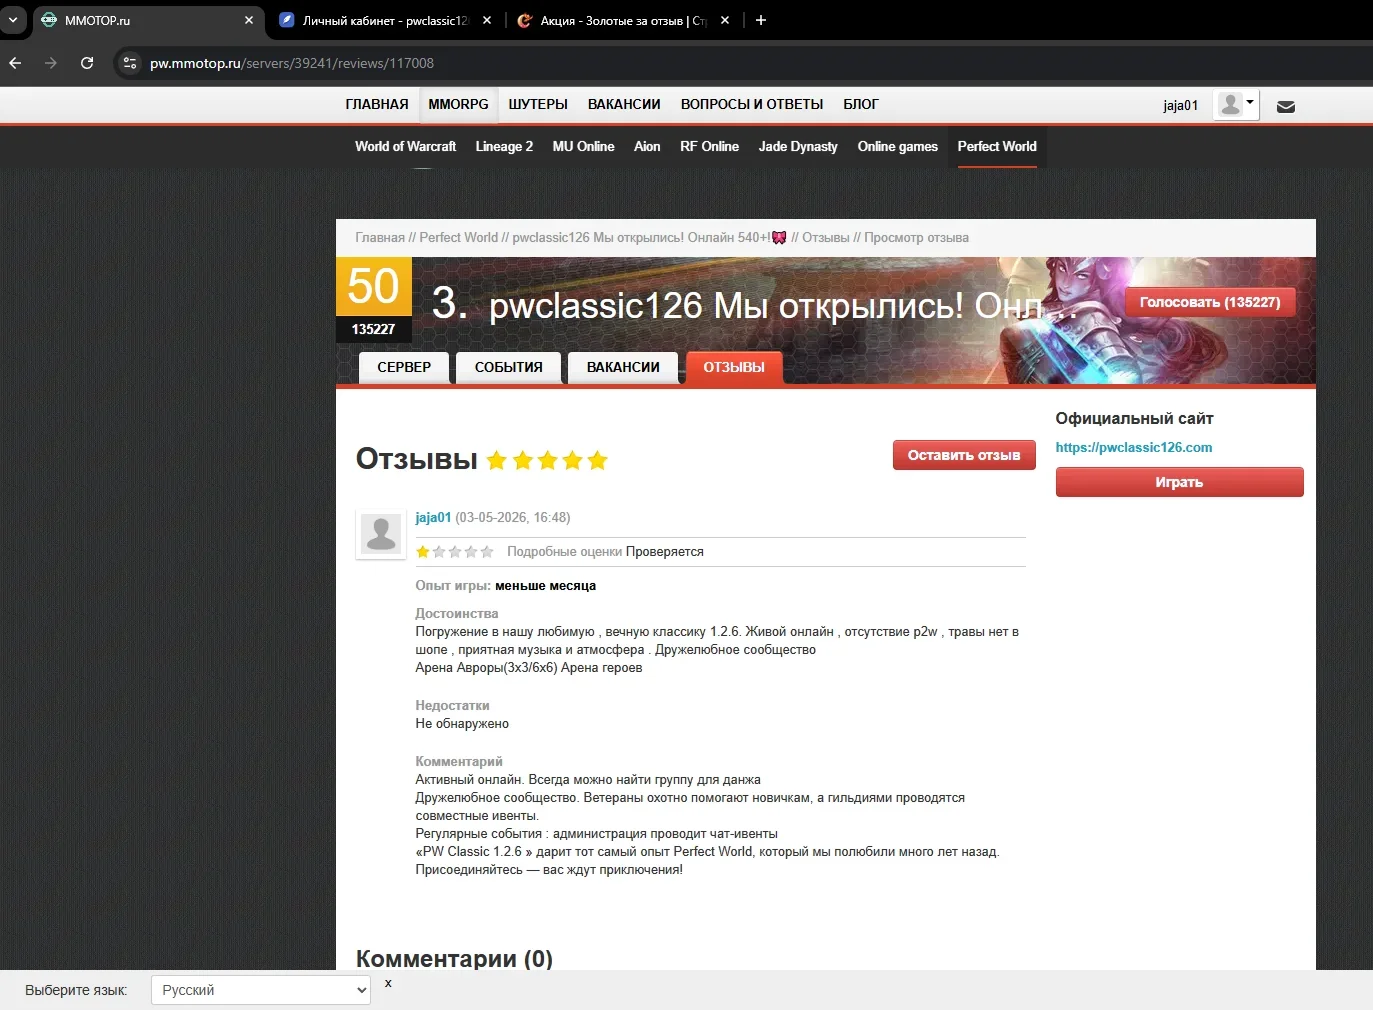
Task: Select Perfect World game category
Action: 997,146
